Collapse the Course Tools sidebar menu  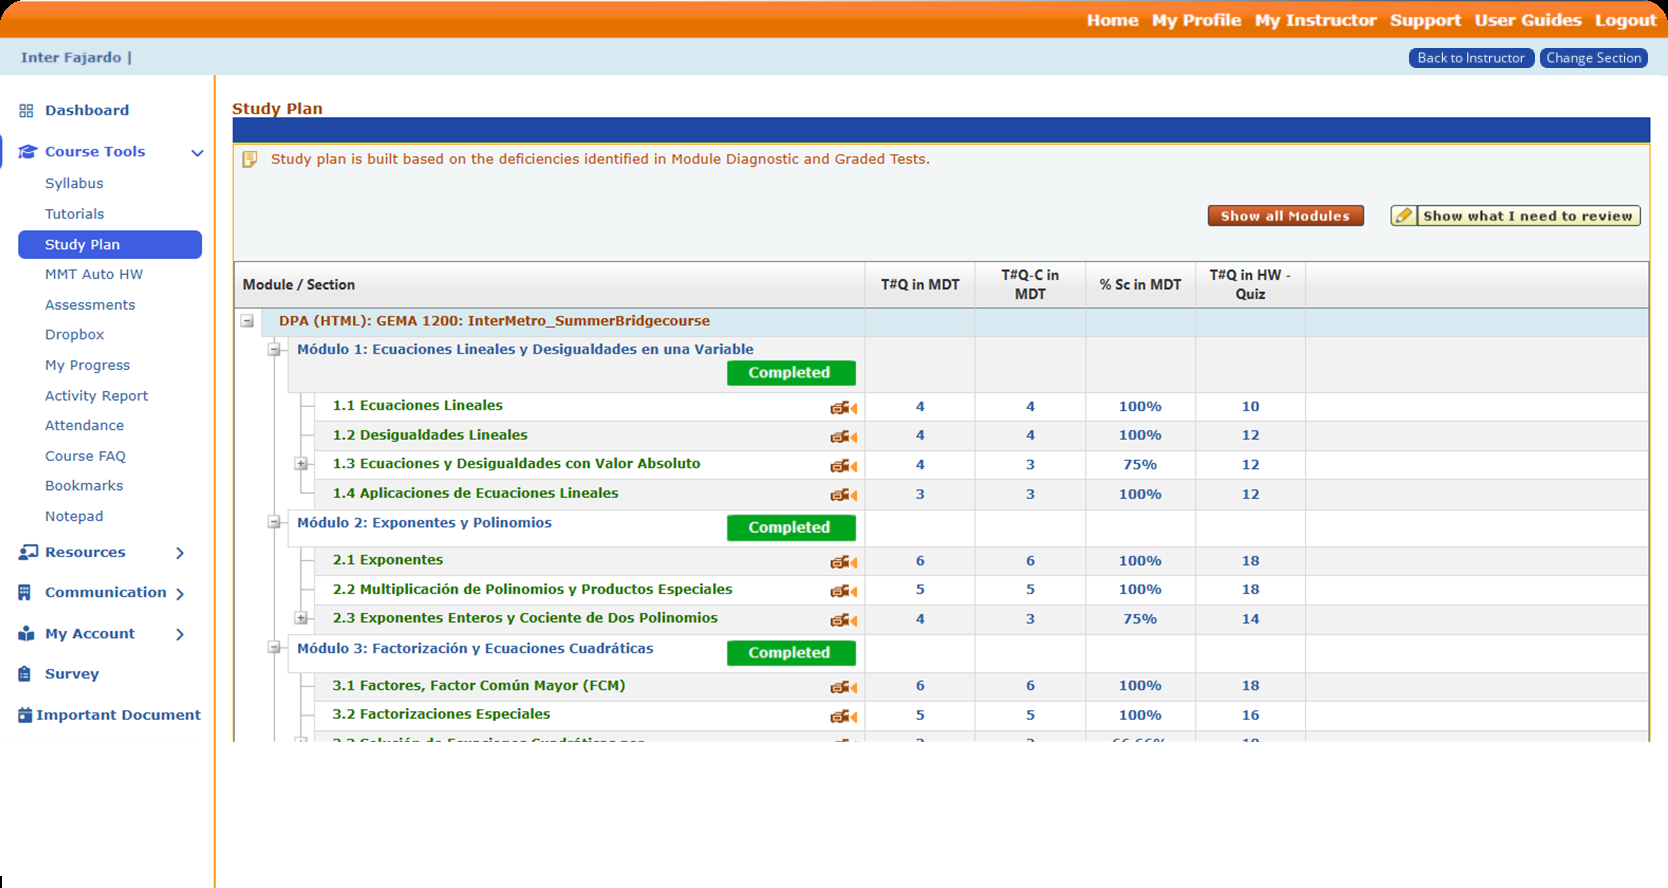197,153
